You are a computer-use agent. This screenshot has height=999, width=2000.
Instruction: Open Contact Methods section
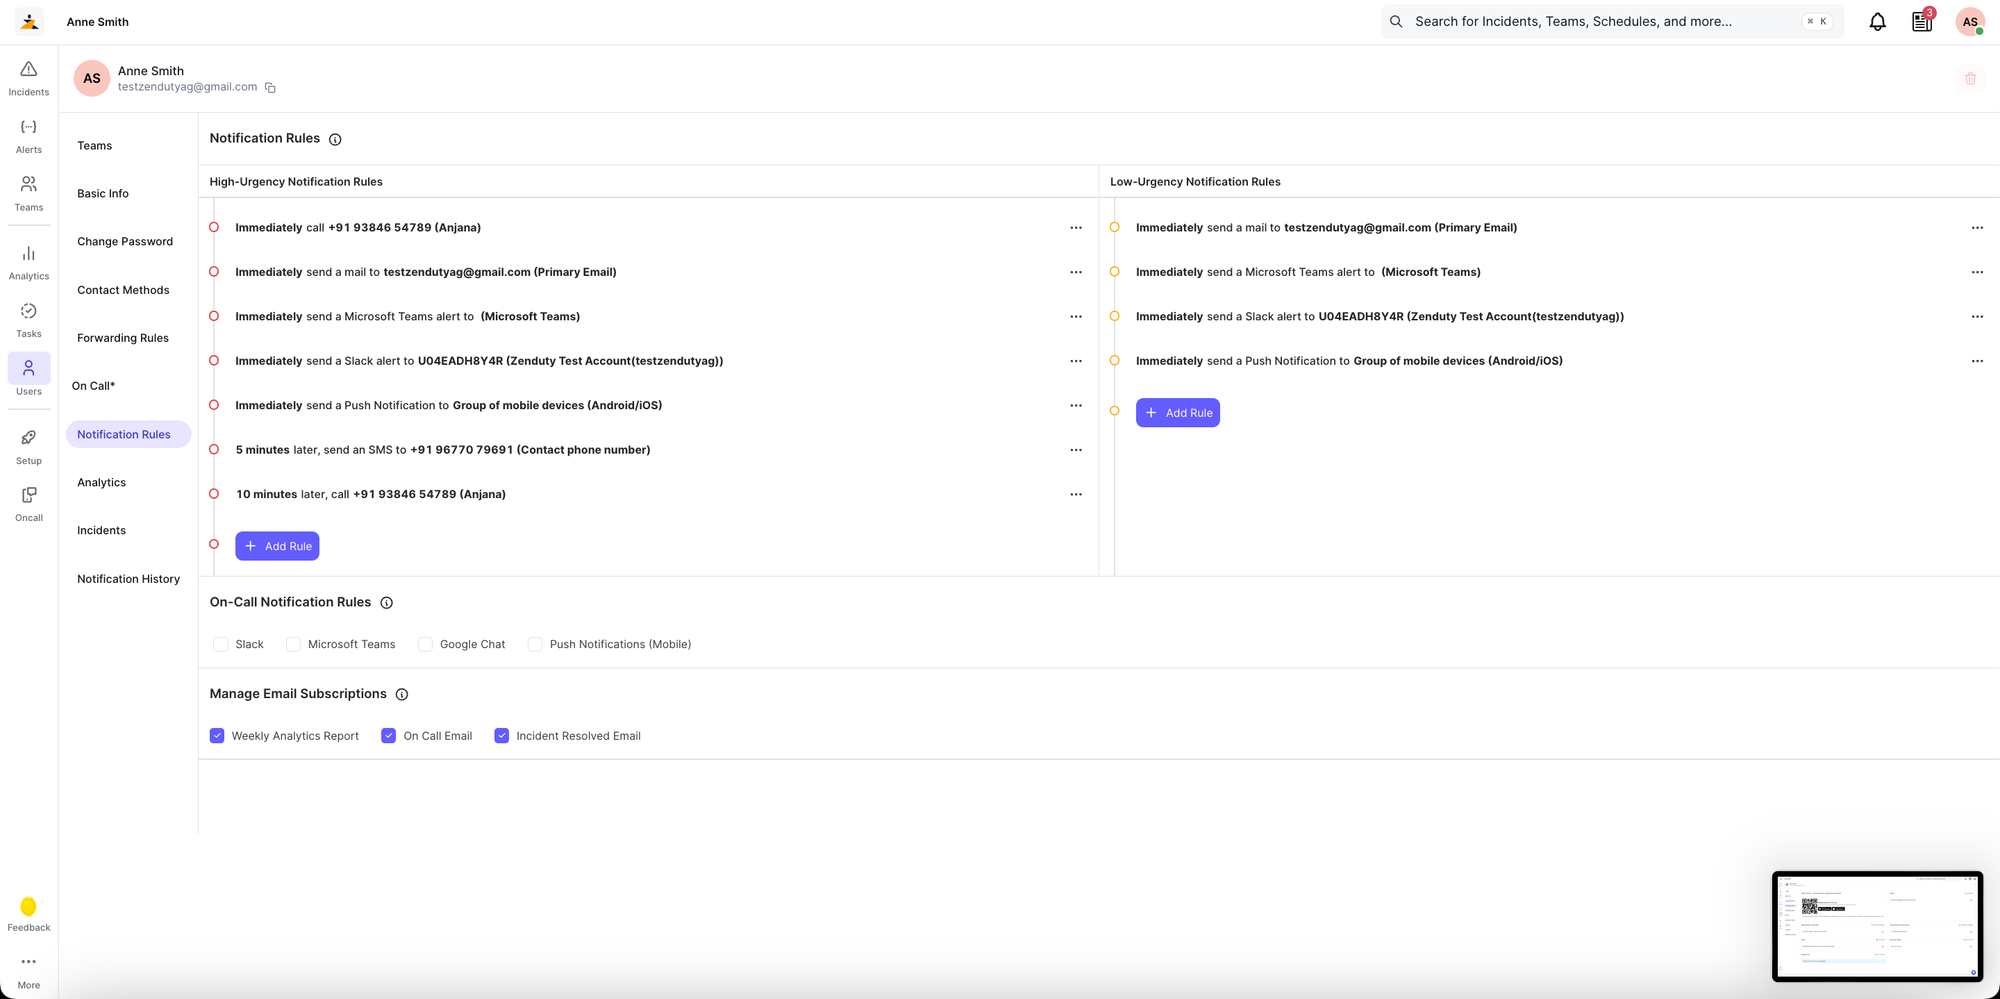(123, 290)
